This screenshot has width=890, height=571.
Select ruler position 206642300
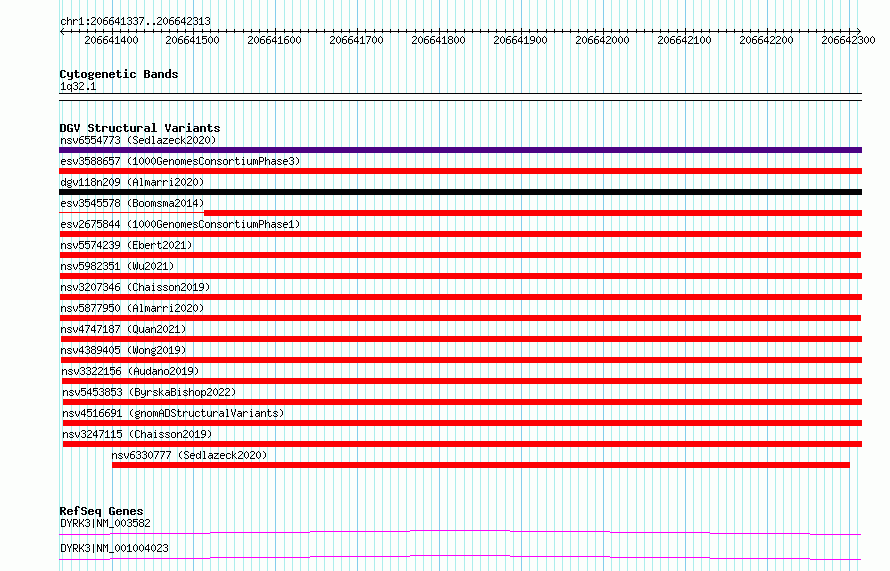click(x=849, y=40)
